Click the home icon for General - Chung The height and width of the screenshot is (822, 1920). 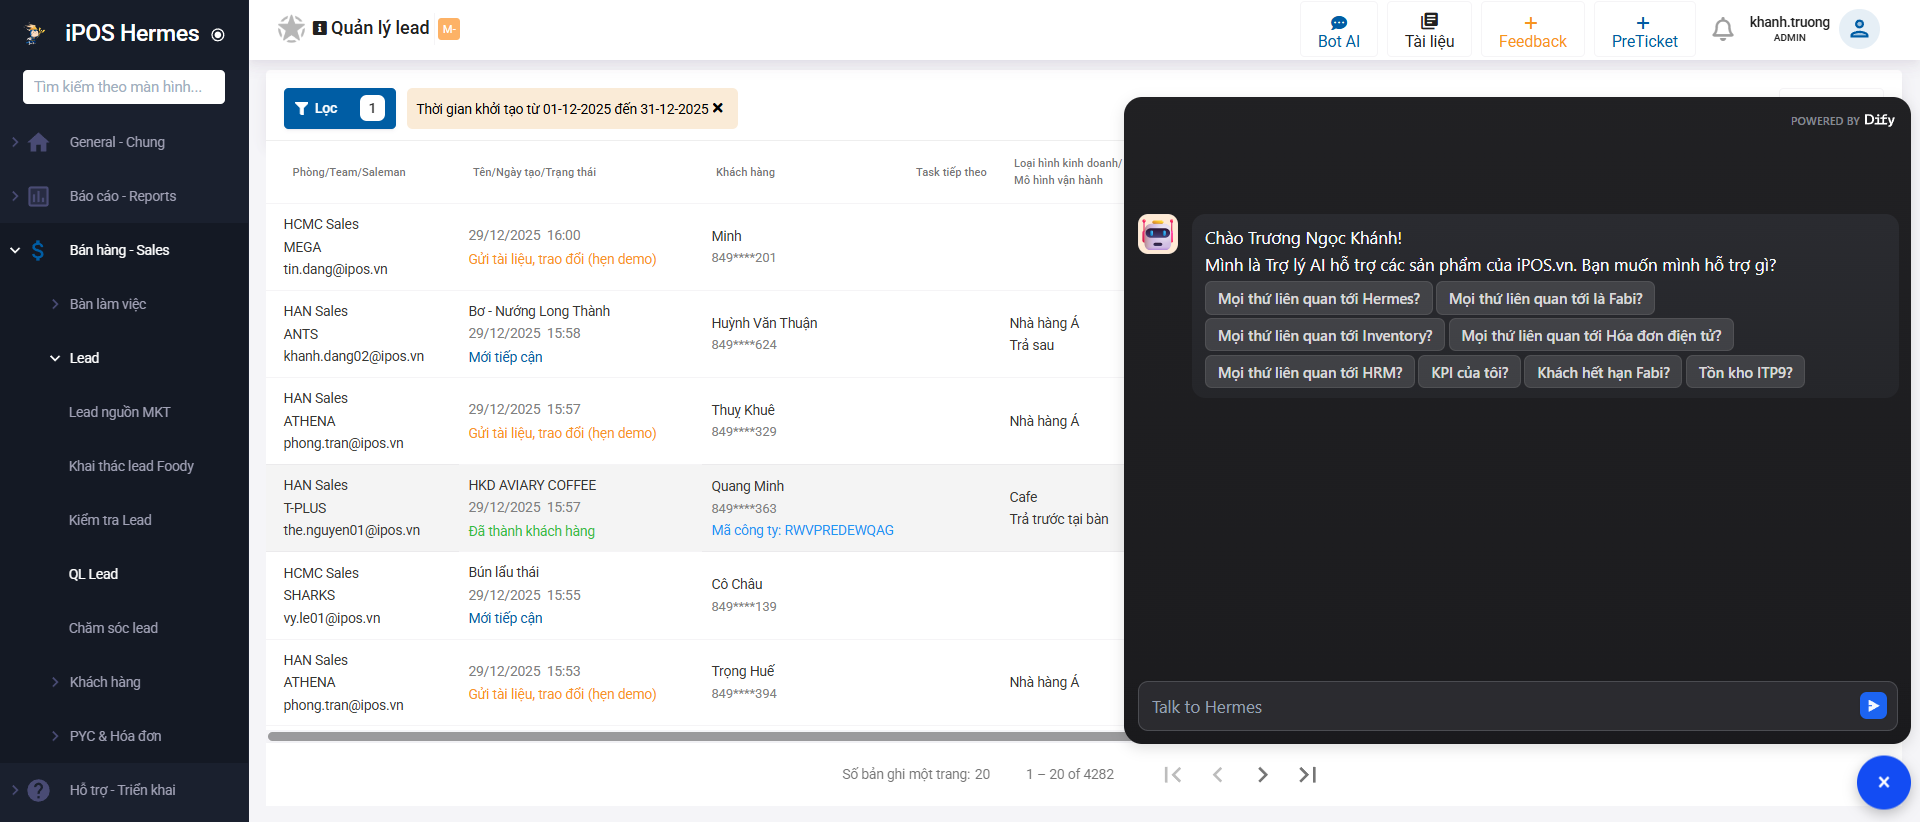coord(39,142)
